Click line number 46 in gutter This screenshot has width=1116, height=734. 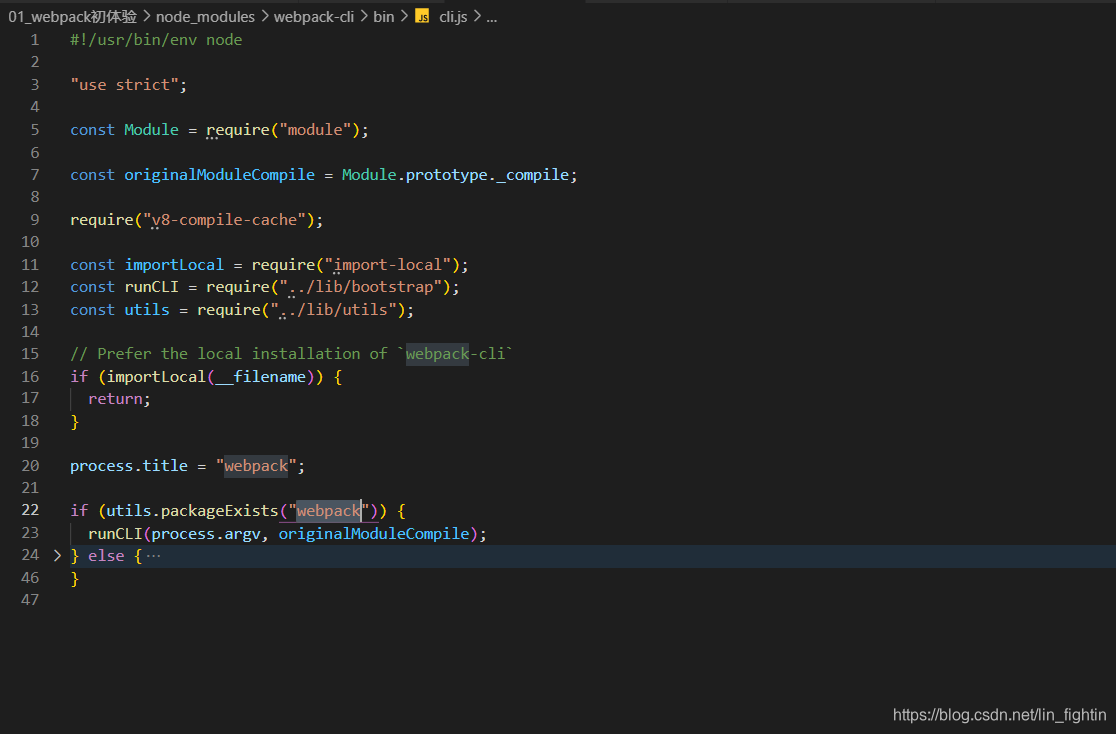tap(30, 577)
